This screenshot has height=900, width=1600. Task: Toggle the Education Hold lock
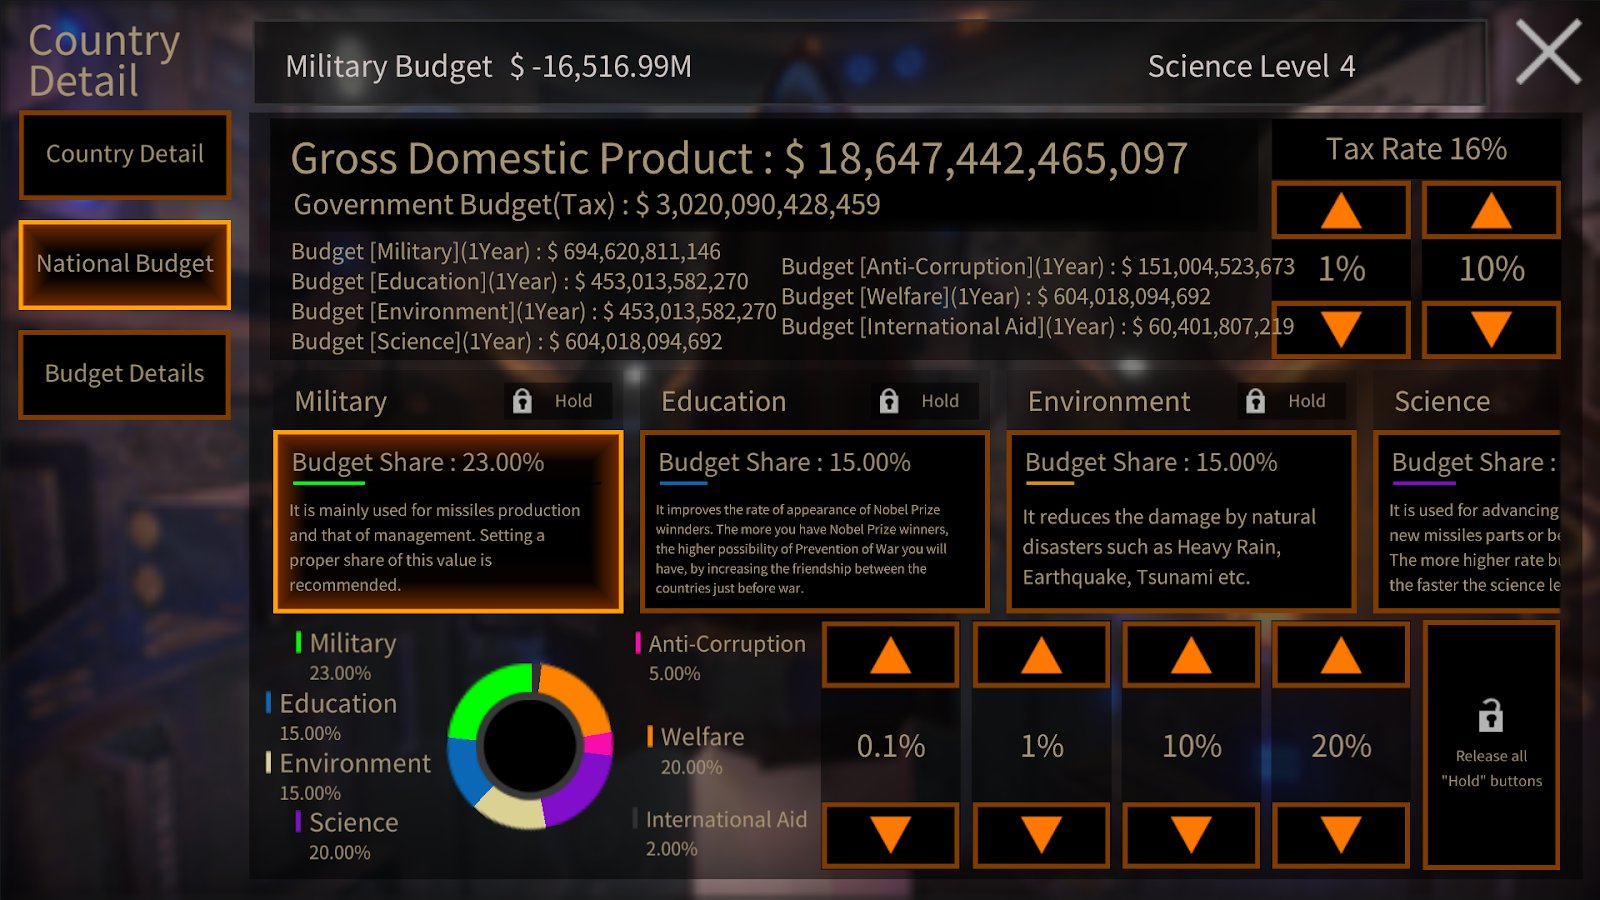pos(920,401)
